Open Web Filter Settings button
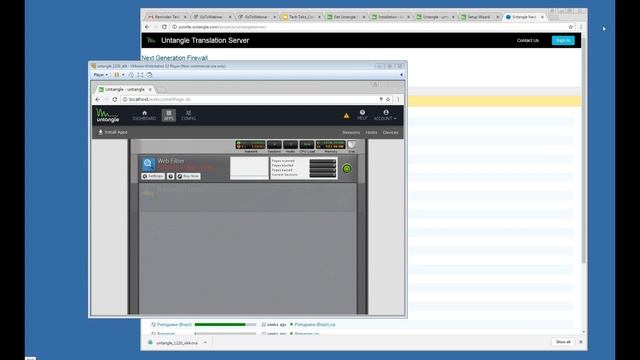Viewport: 640px width, 360px height. (x=153, y=176)
